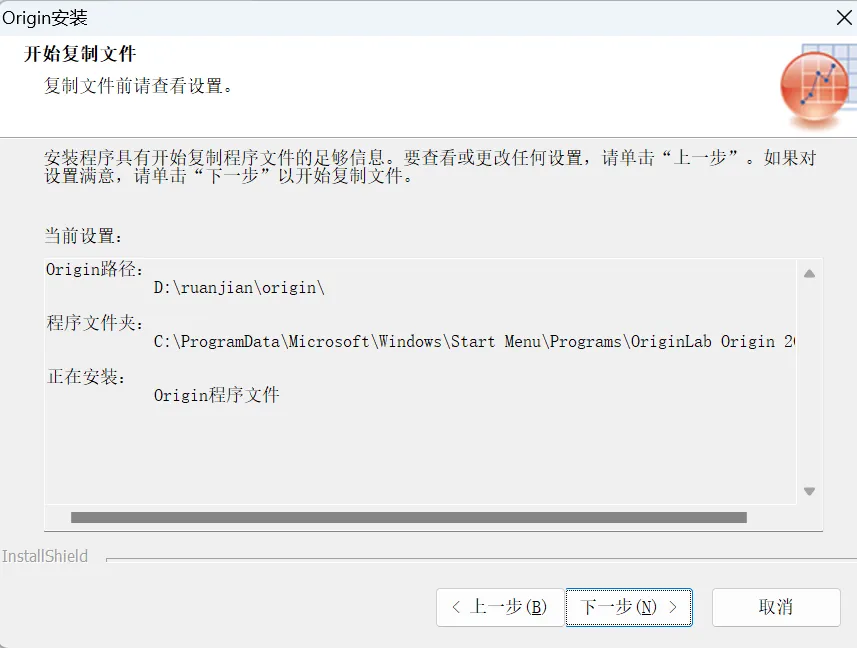
Task: Click the 下一步(N) next button
Action: [629, 607]
